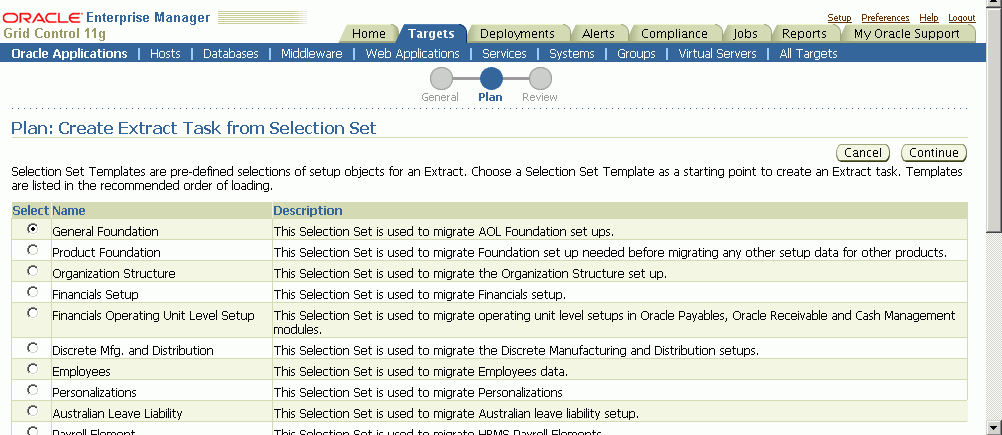
Task: Go to the Databases subtab
Action: [x=231, y=54]
